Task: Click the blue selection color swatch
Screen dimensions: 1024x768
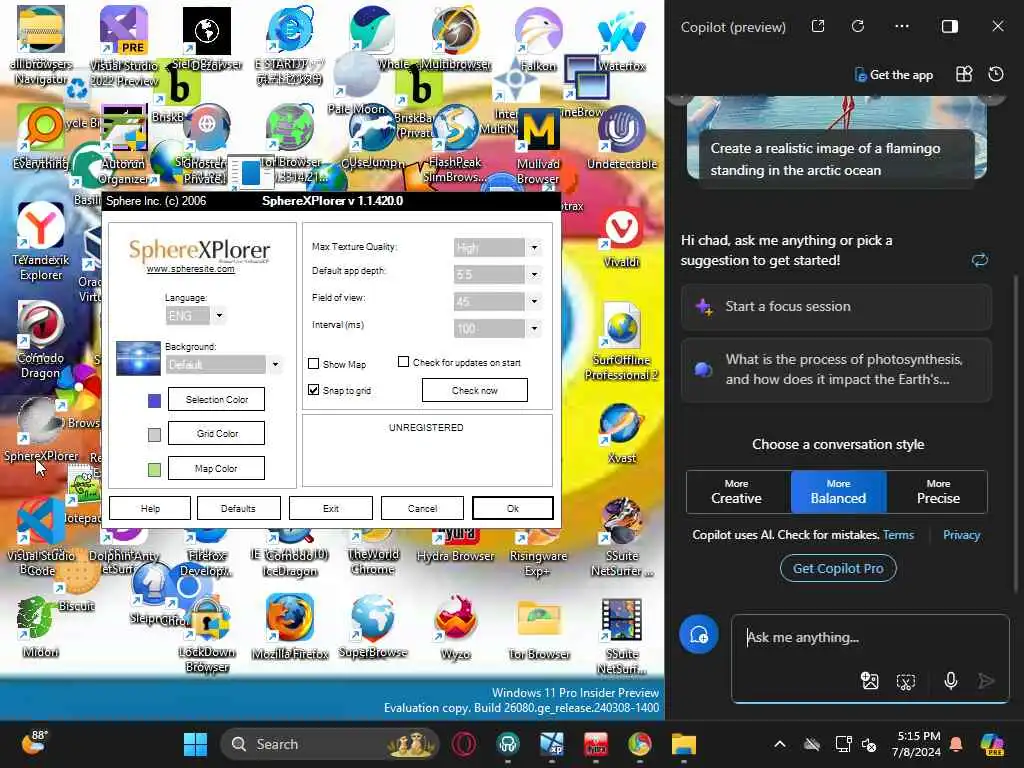Action: click(x=154, y=400)
